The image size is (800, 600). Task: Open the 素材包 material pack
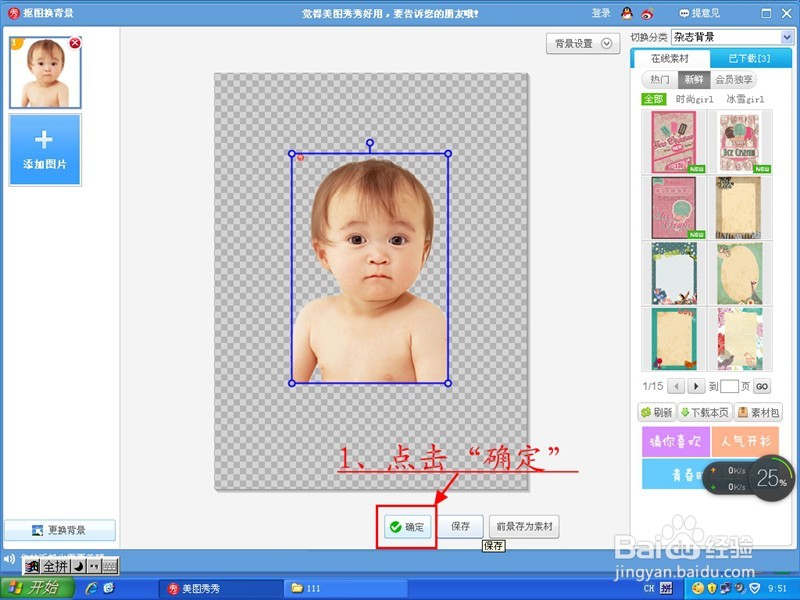pos(742,412)
